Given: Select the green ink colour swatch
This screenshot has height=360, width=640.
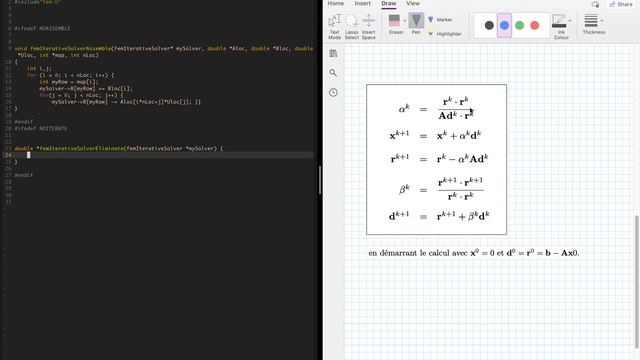Looking at the screenshot, I should pos(520,25).
